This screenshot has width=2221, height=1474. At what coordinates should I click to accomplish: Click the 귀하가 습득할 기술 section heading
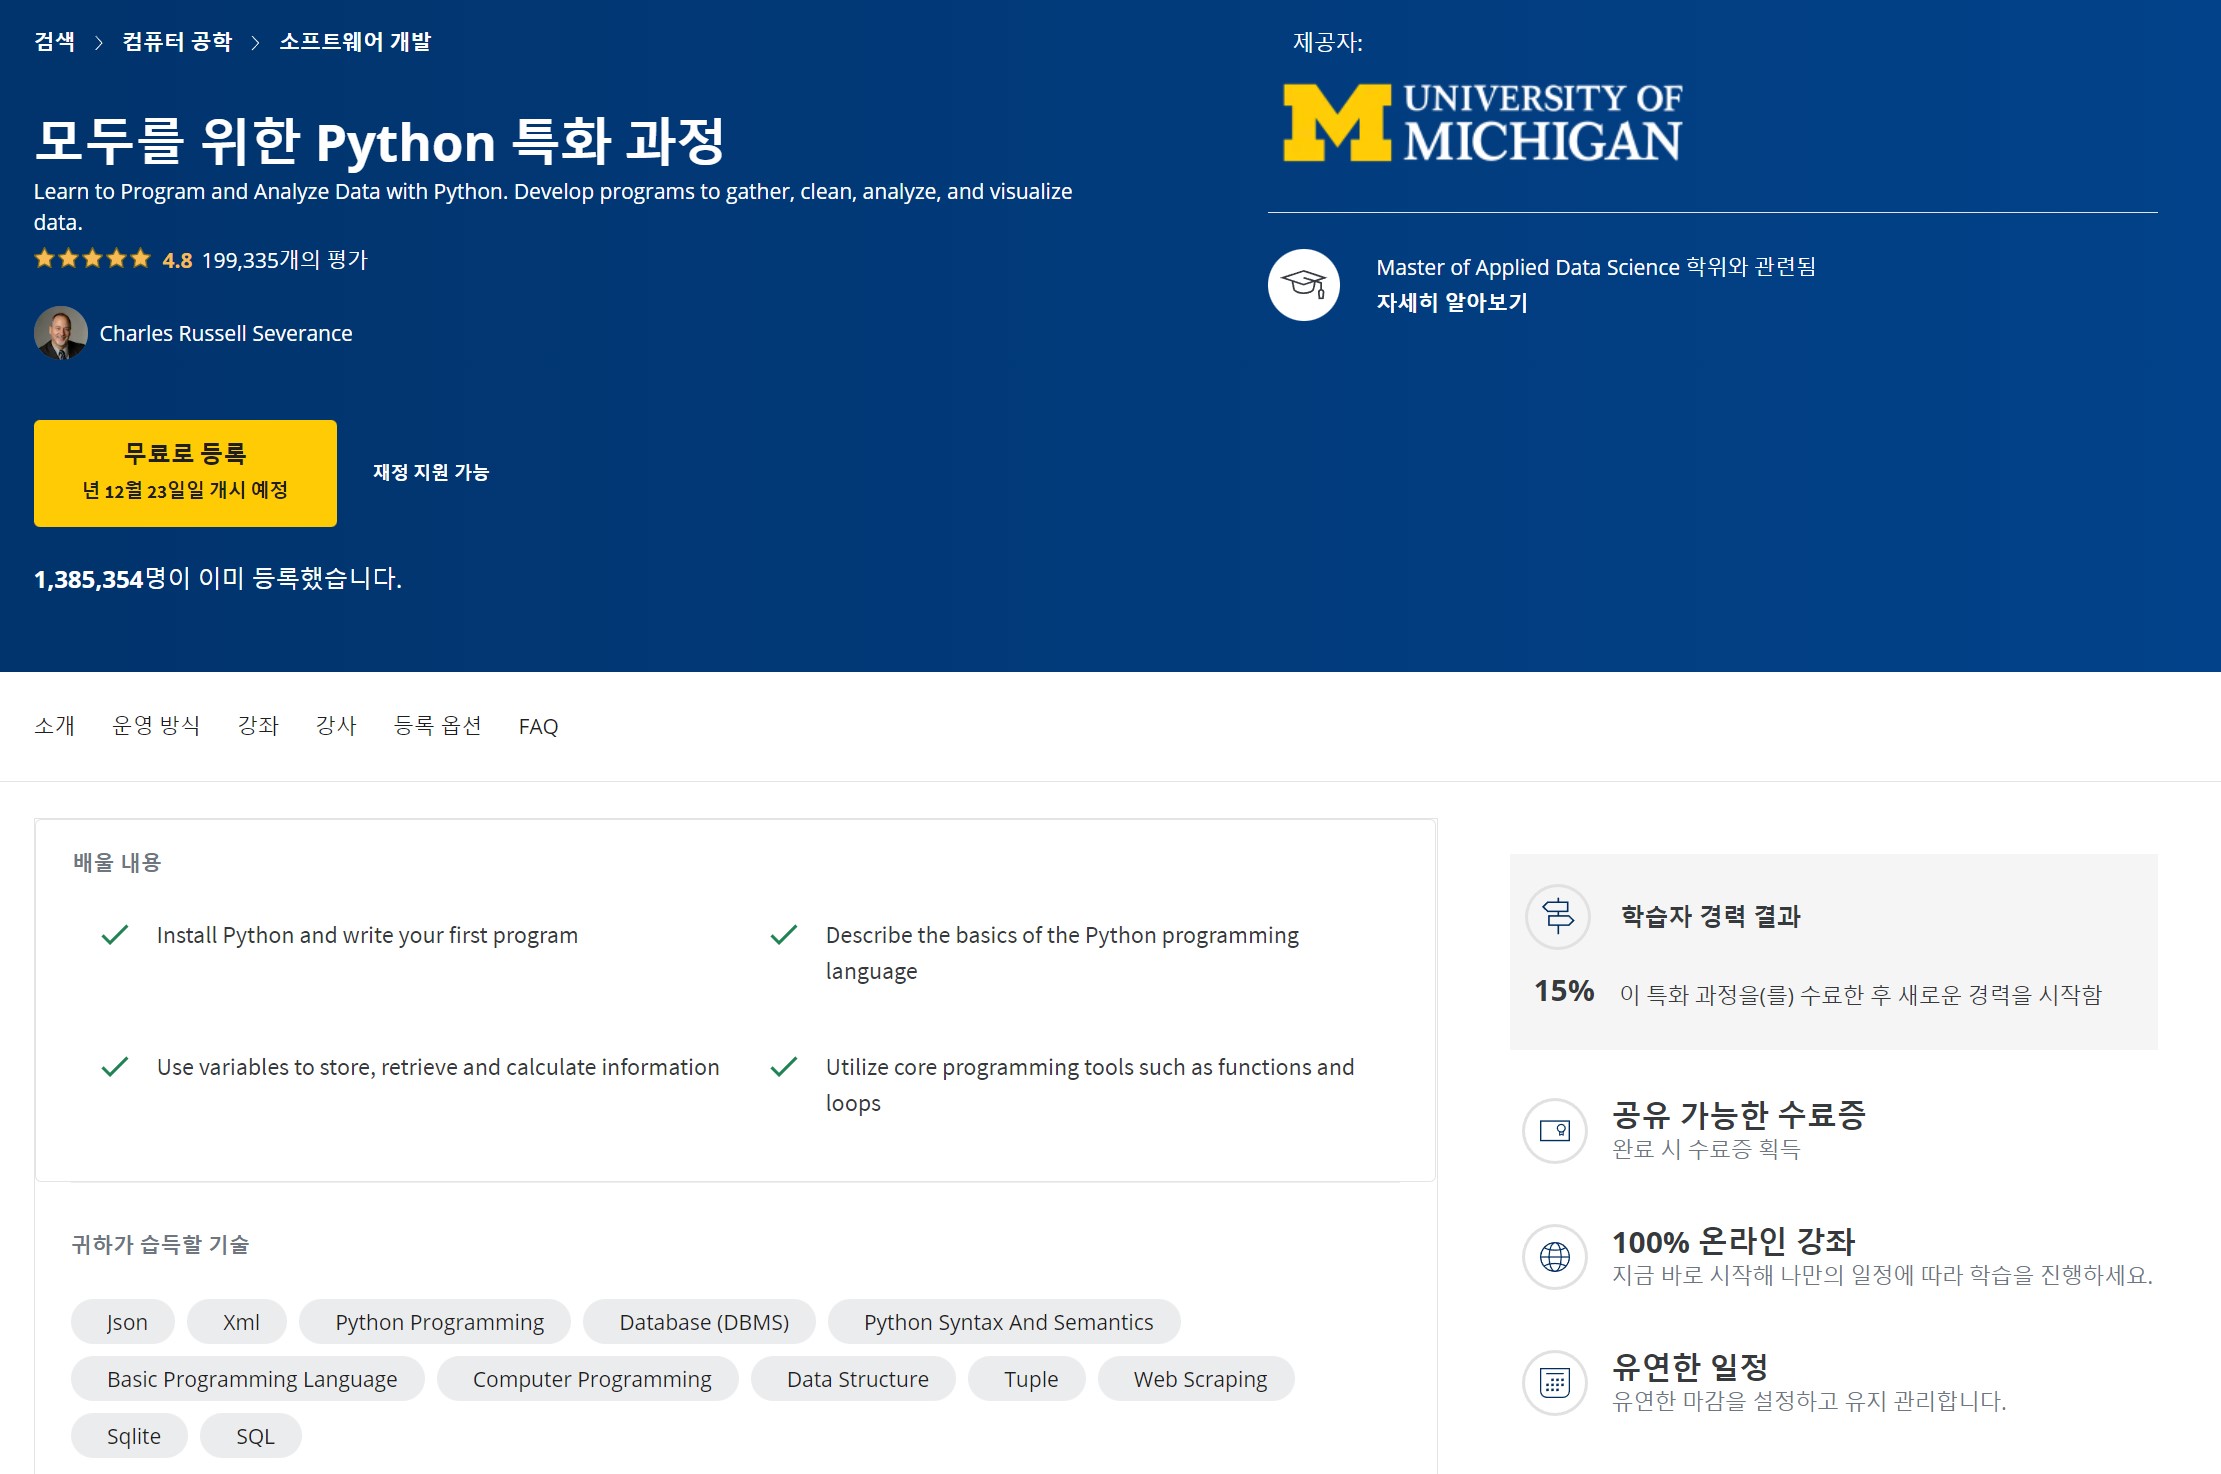pyautogui.click(x=160, y=1244)
